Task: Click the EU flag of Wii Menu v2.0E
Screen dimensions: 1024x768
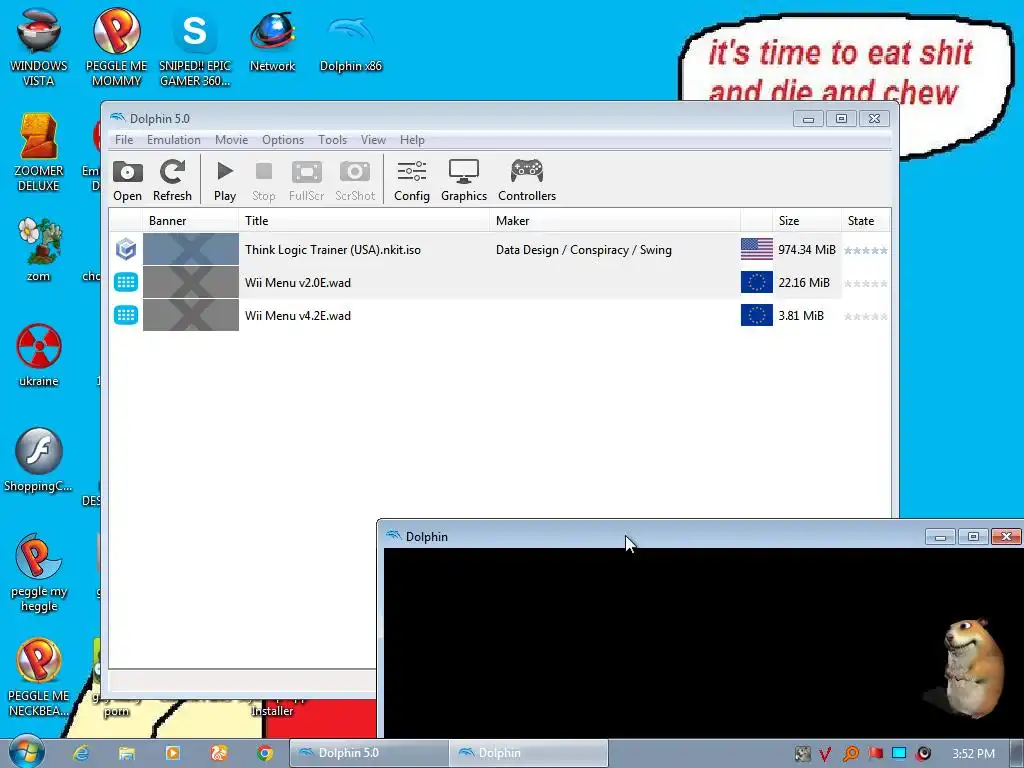Action: tap(756, 283)
